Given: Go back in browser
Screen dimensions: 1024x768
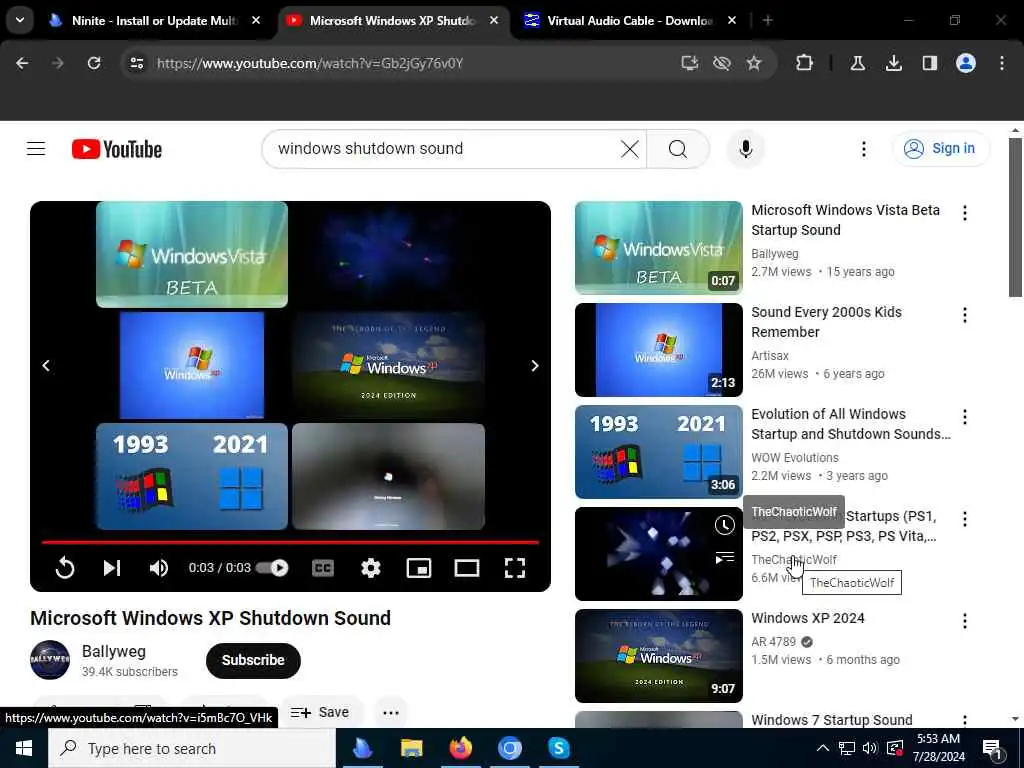Looking at the screenshot, I should 22,63.
